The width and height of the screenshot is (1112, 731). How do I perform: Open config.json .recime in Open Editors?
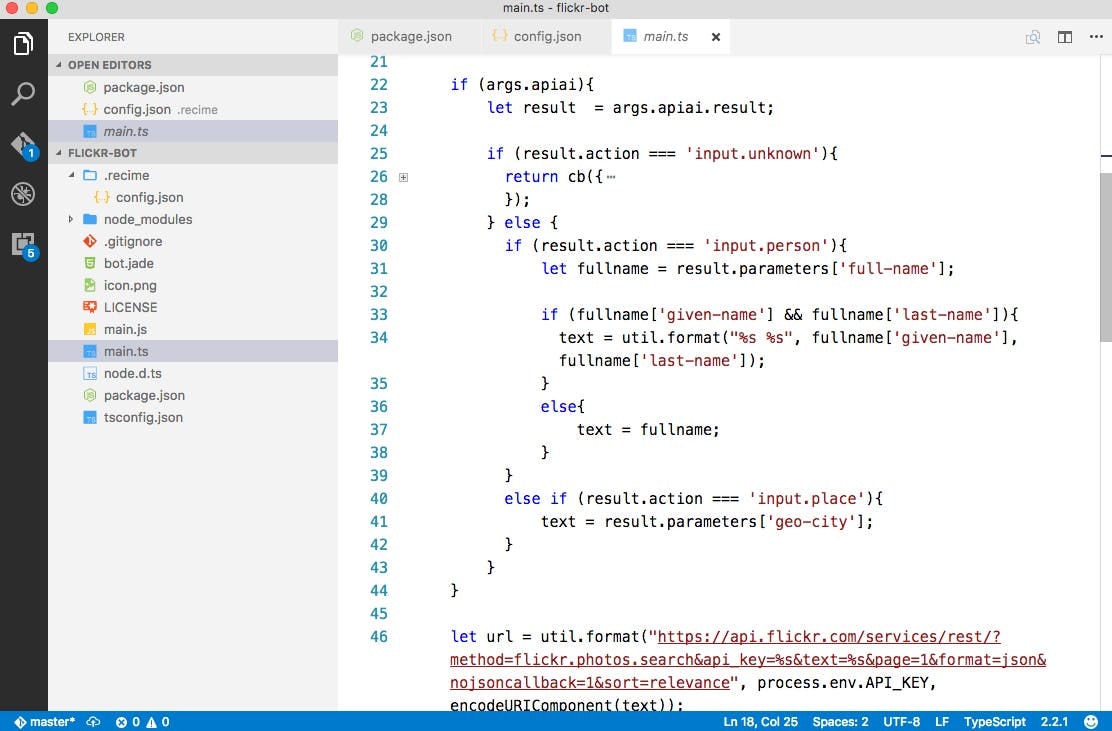(x=193, y=109)
